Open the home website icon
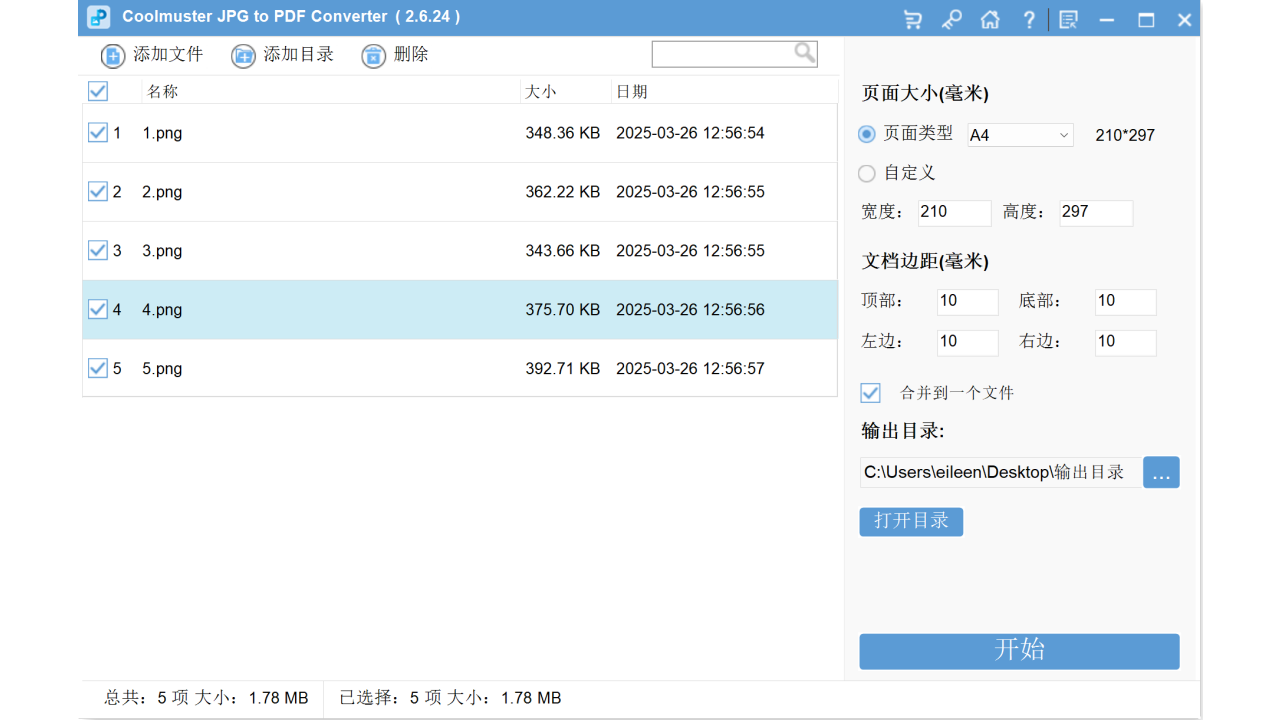 pos(990,19)
